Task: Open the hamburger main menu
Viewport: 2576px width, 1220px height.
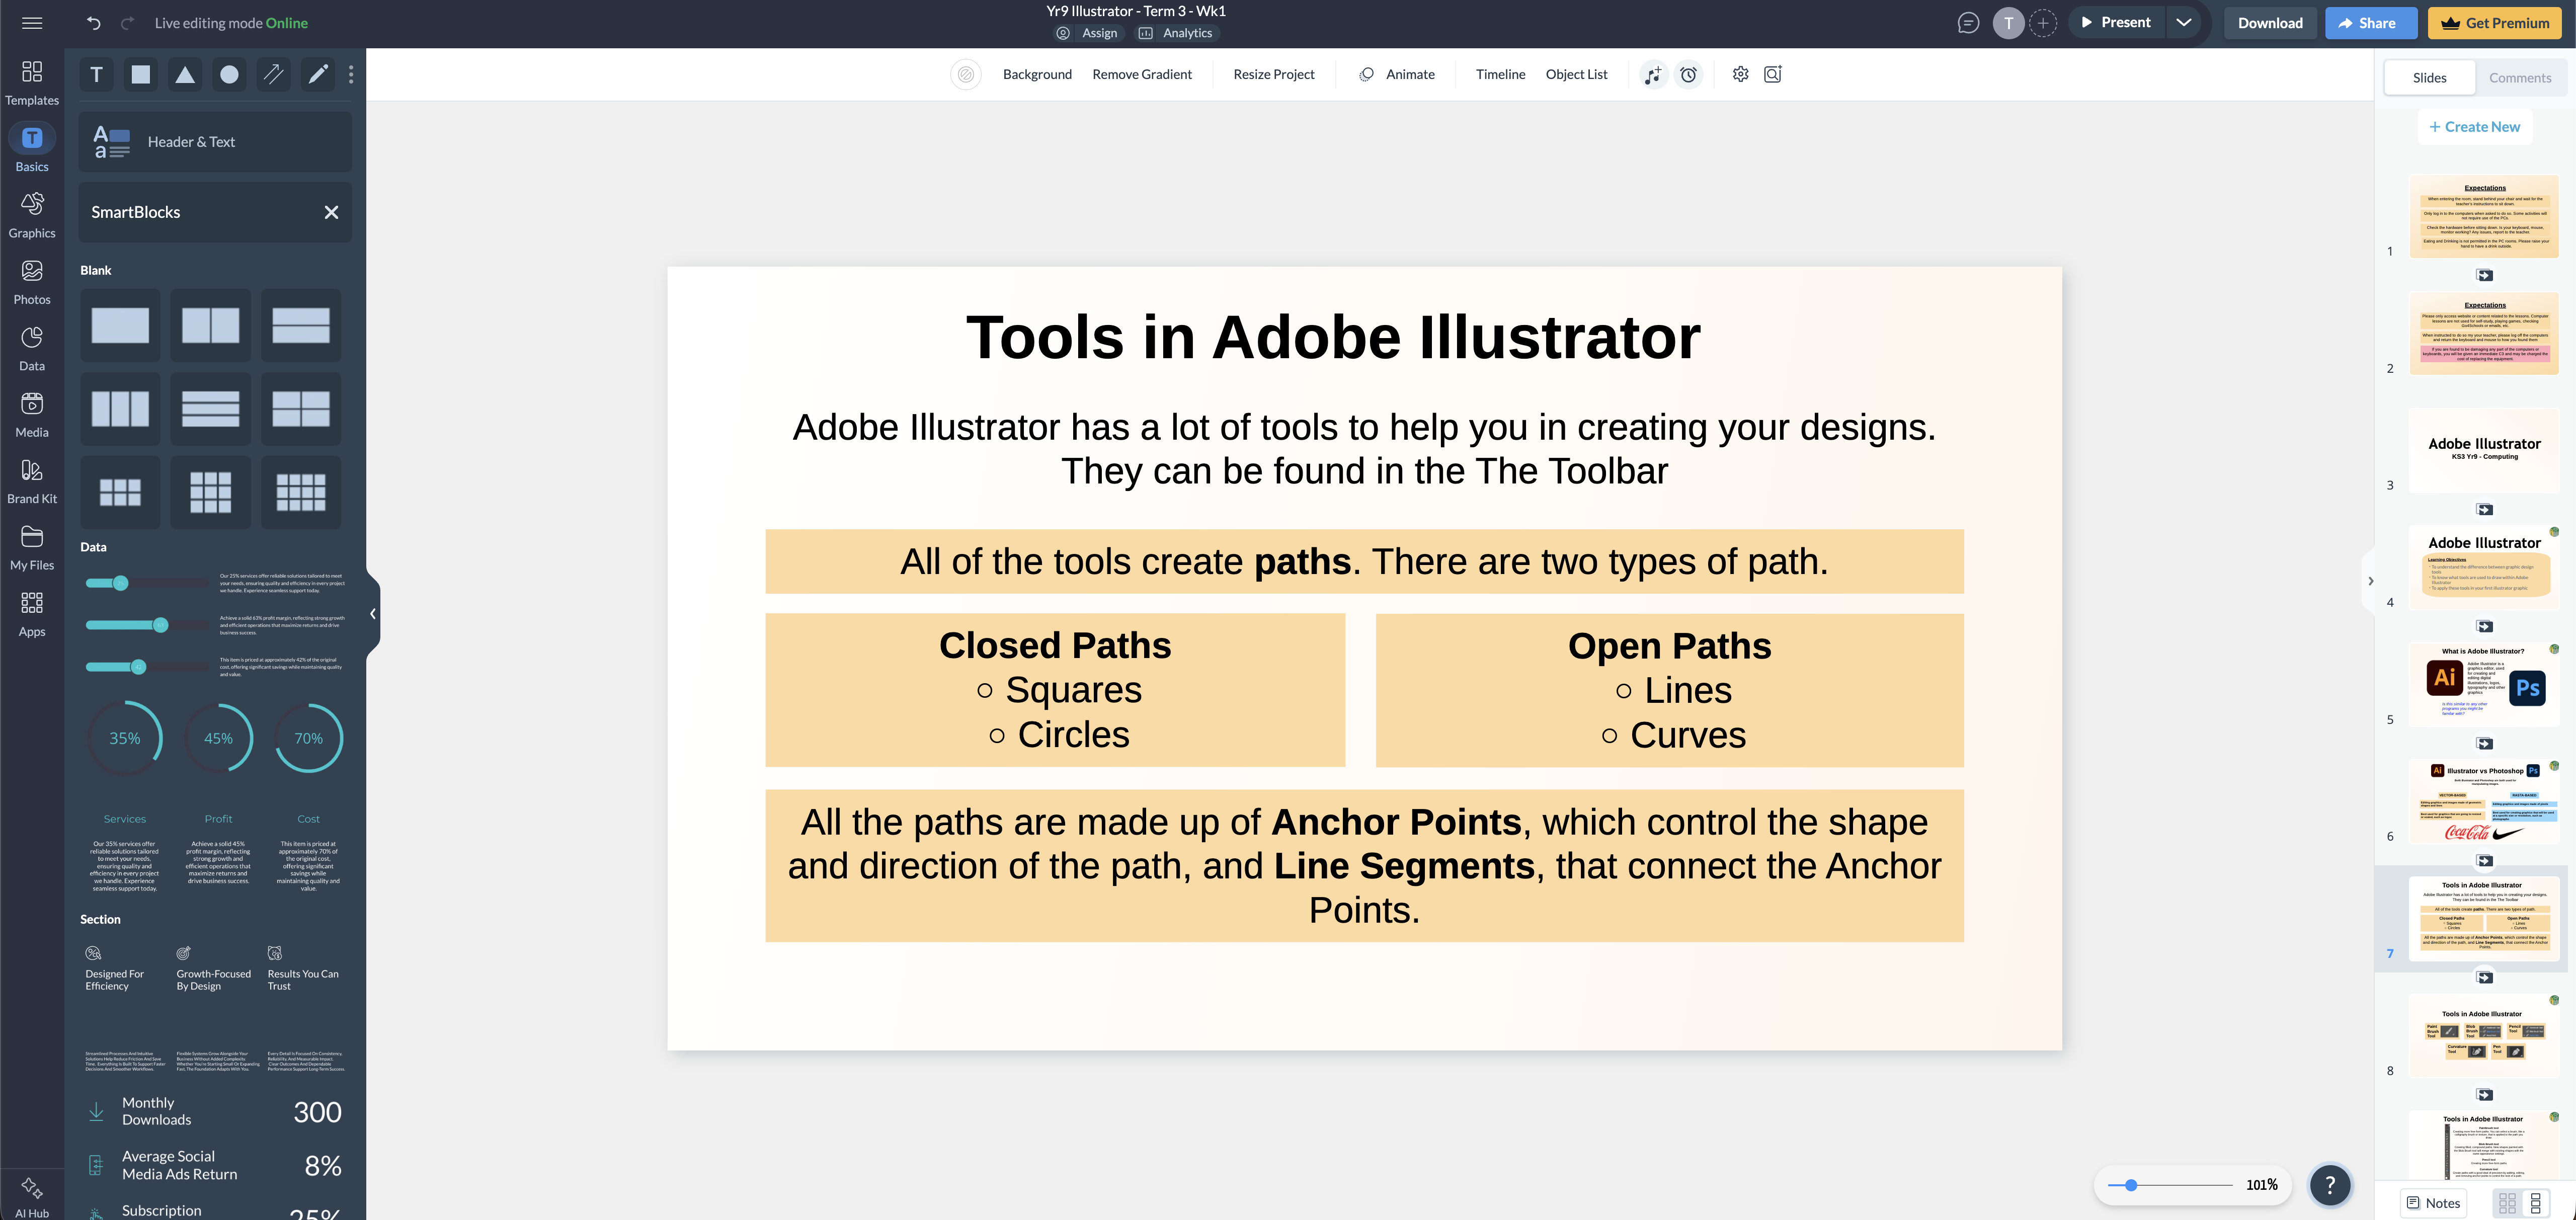Action: [x=32, y=23]
